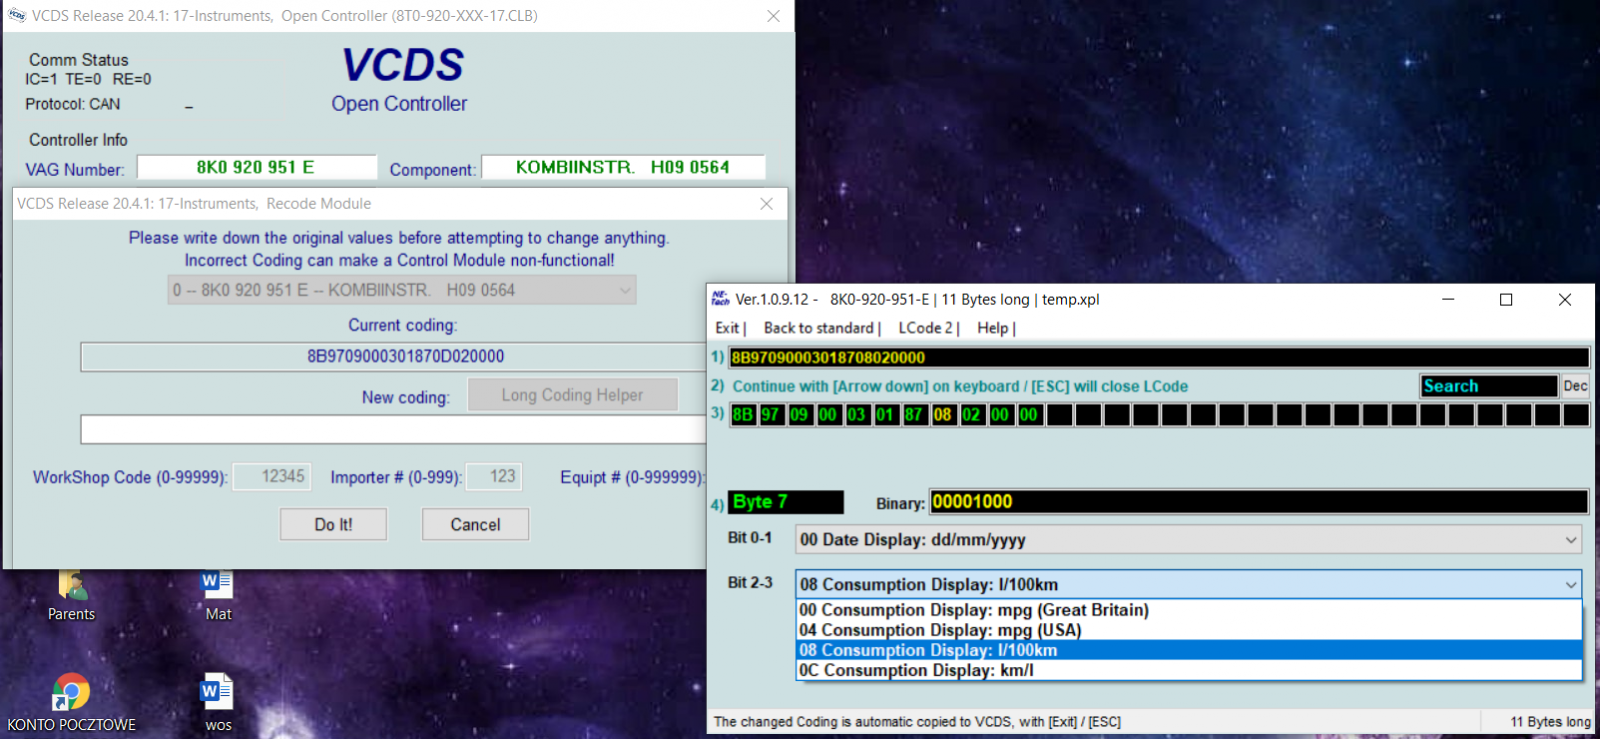The width and height of the screenshot is (1600, 739).
Task: Select byte 4 cell with value 03
Action: [857, 414]
